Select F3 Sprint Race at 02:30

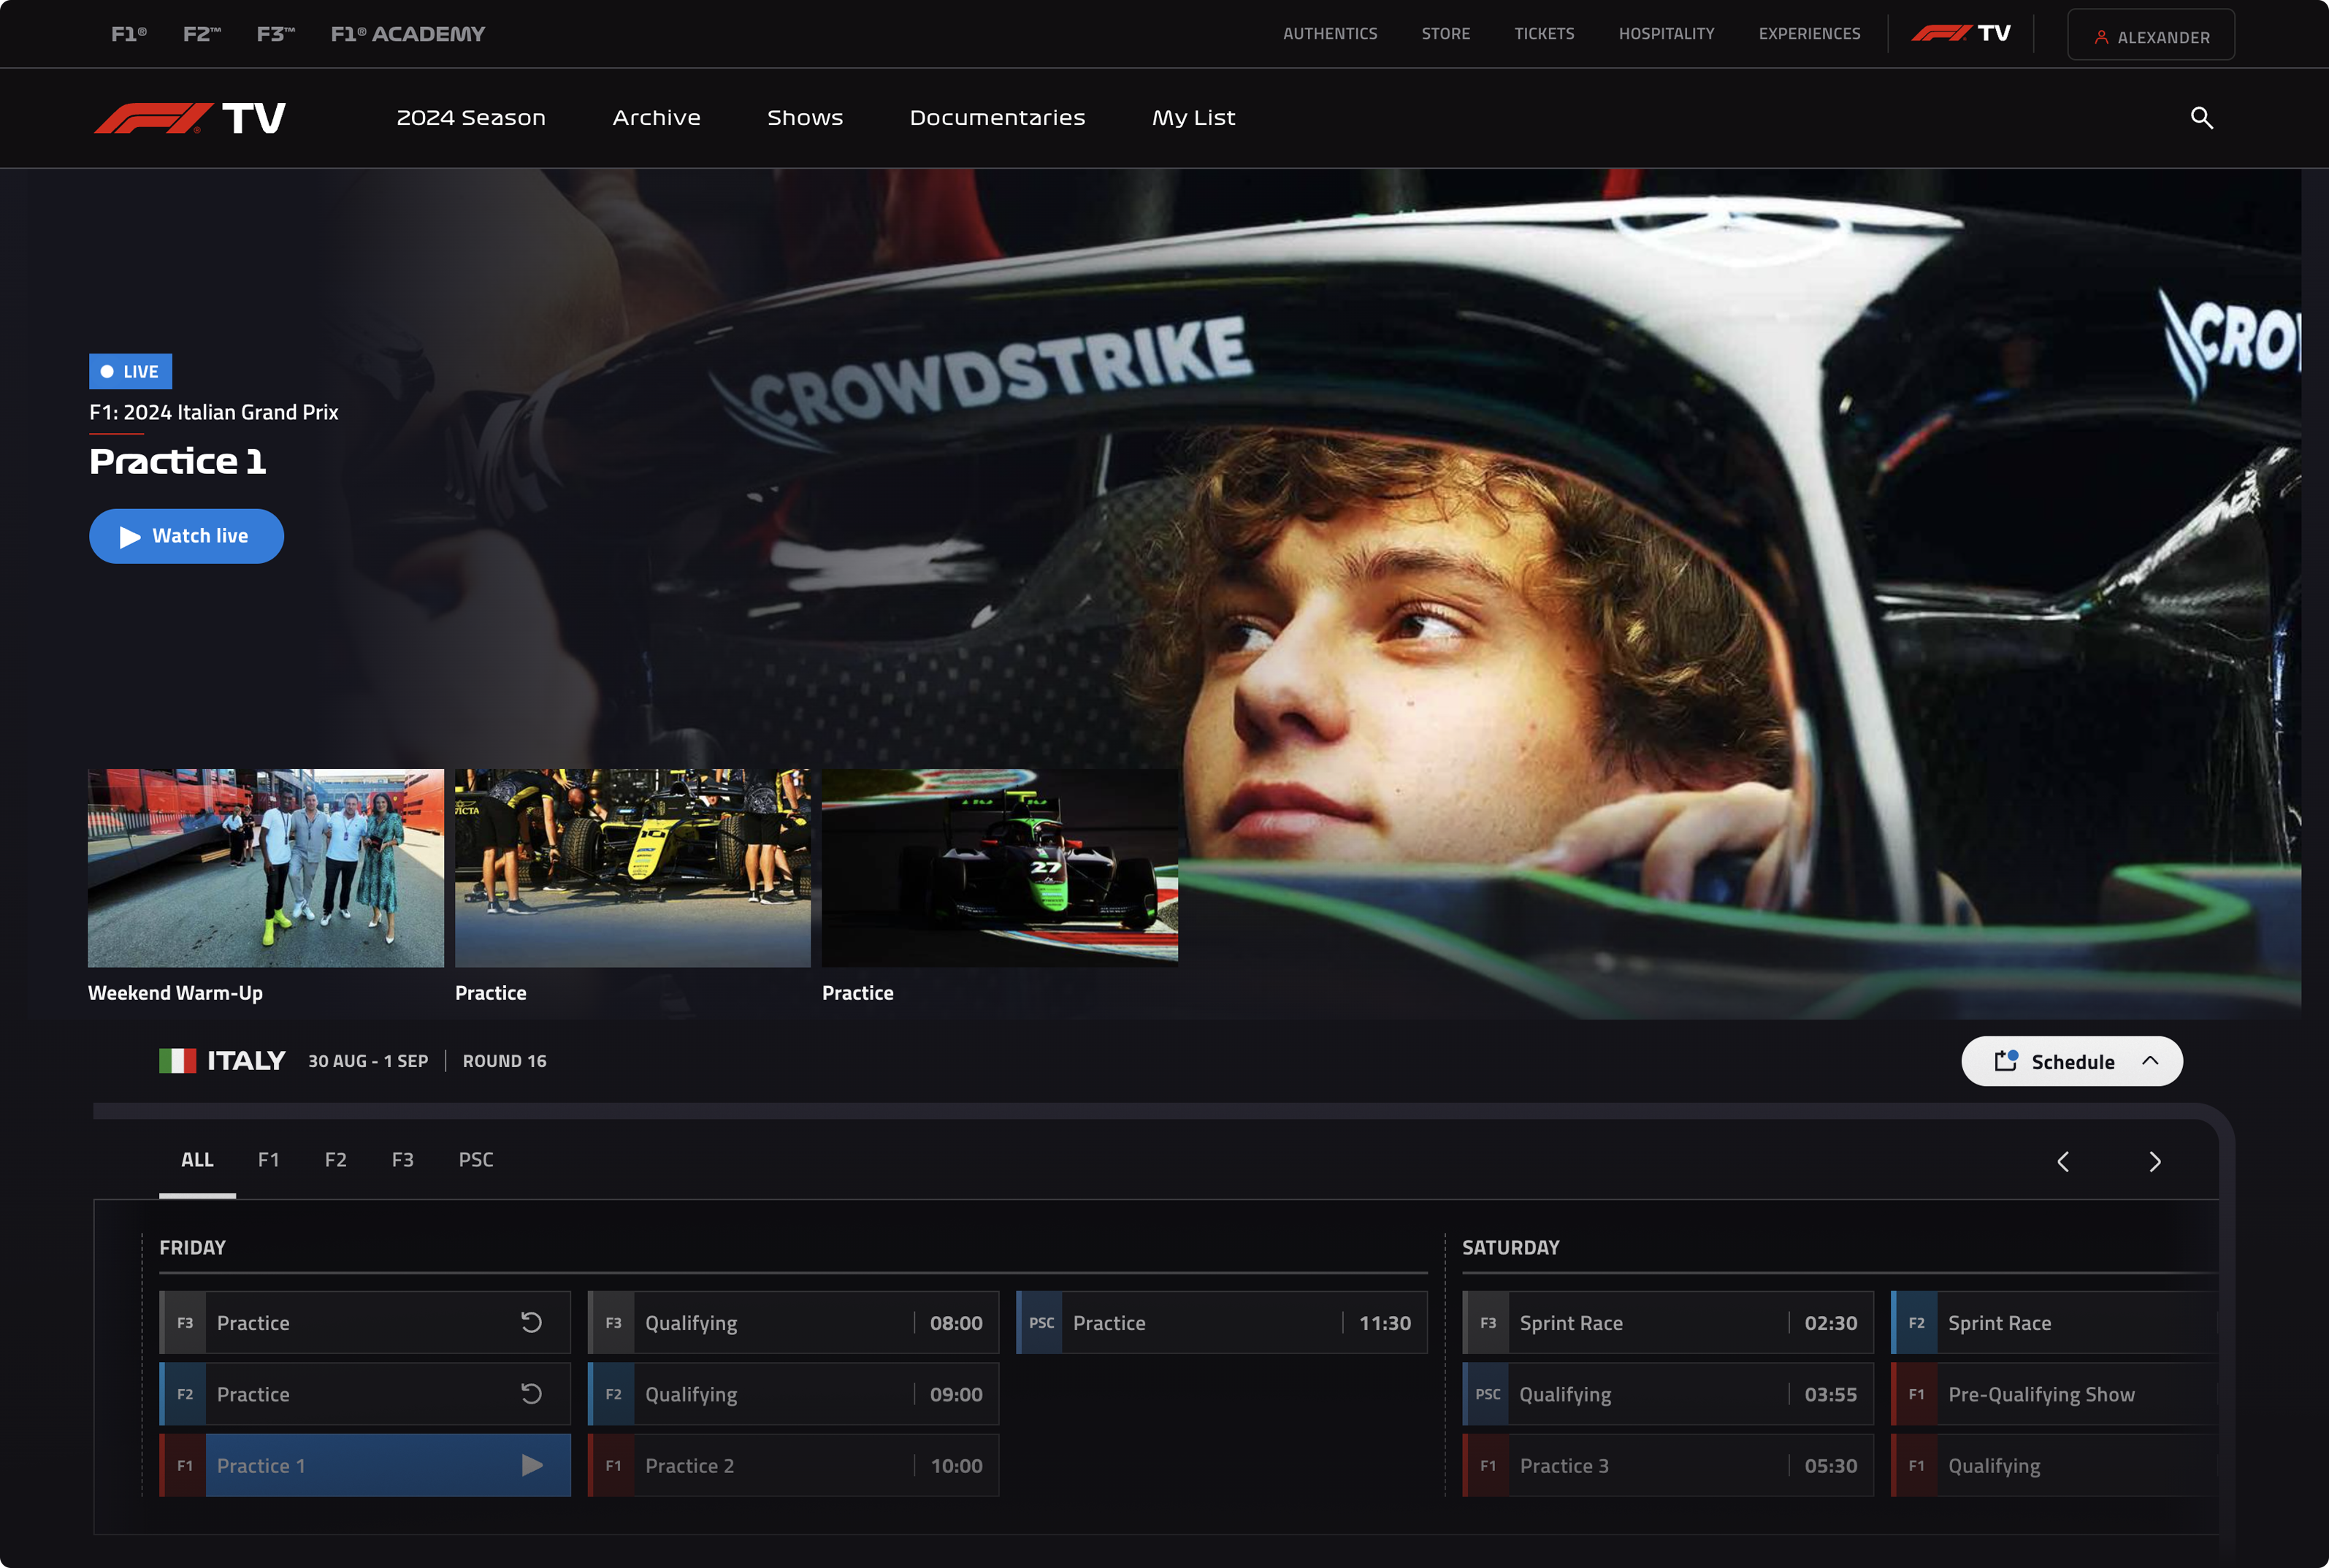click(1668, 1322)
